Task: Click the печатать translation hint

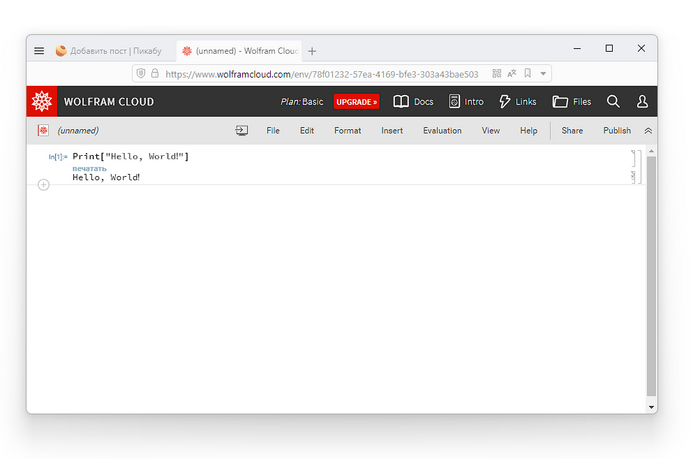Action: coord(89,168)
